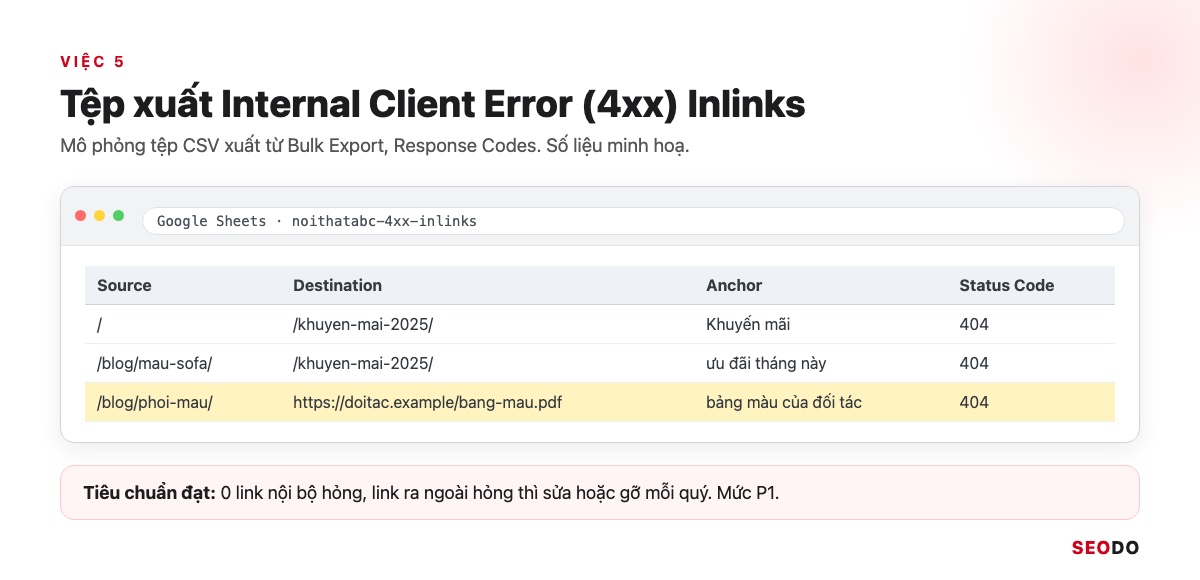This screenshot has height=580, width=1200.
Task: Click status 404 in the mau-sofa row
Action: click(x=974, y=363)
